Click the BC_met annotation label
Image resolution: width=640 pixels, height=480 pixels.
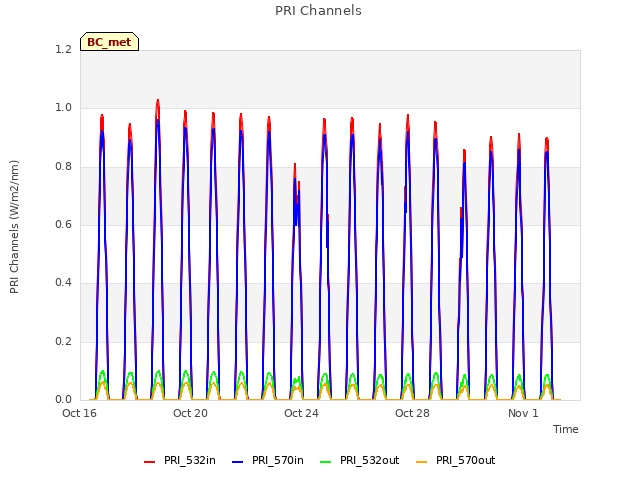(x=109, y=42)
